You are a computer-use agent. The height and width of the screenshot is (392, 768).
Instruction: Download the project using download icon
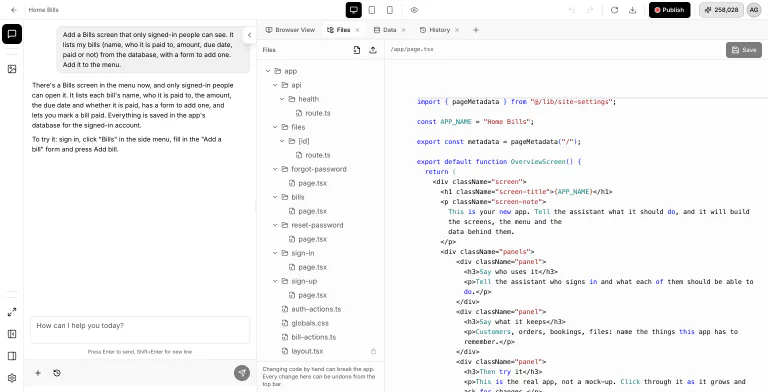pyautogui.click(x=632, y=10)
